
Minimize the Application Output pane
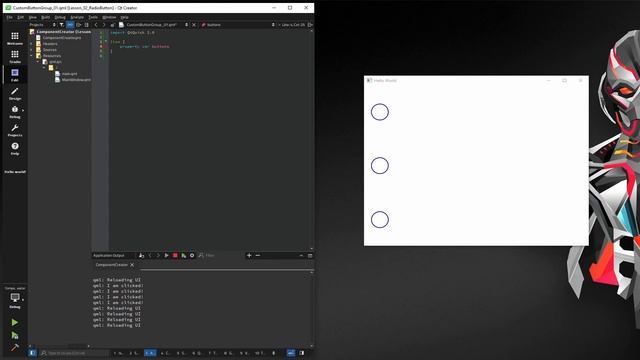point(302,256)
